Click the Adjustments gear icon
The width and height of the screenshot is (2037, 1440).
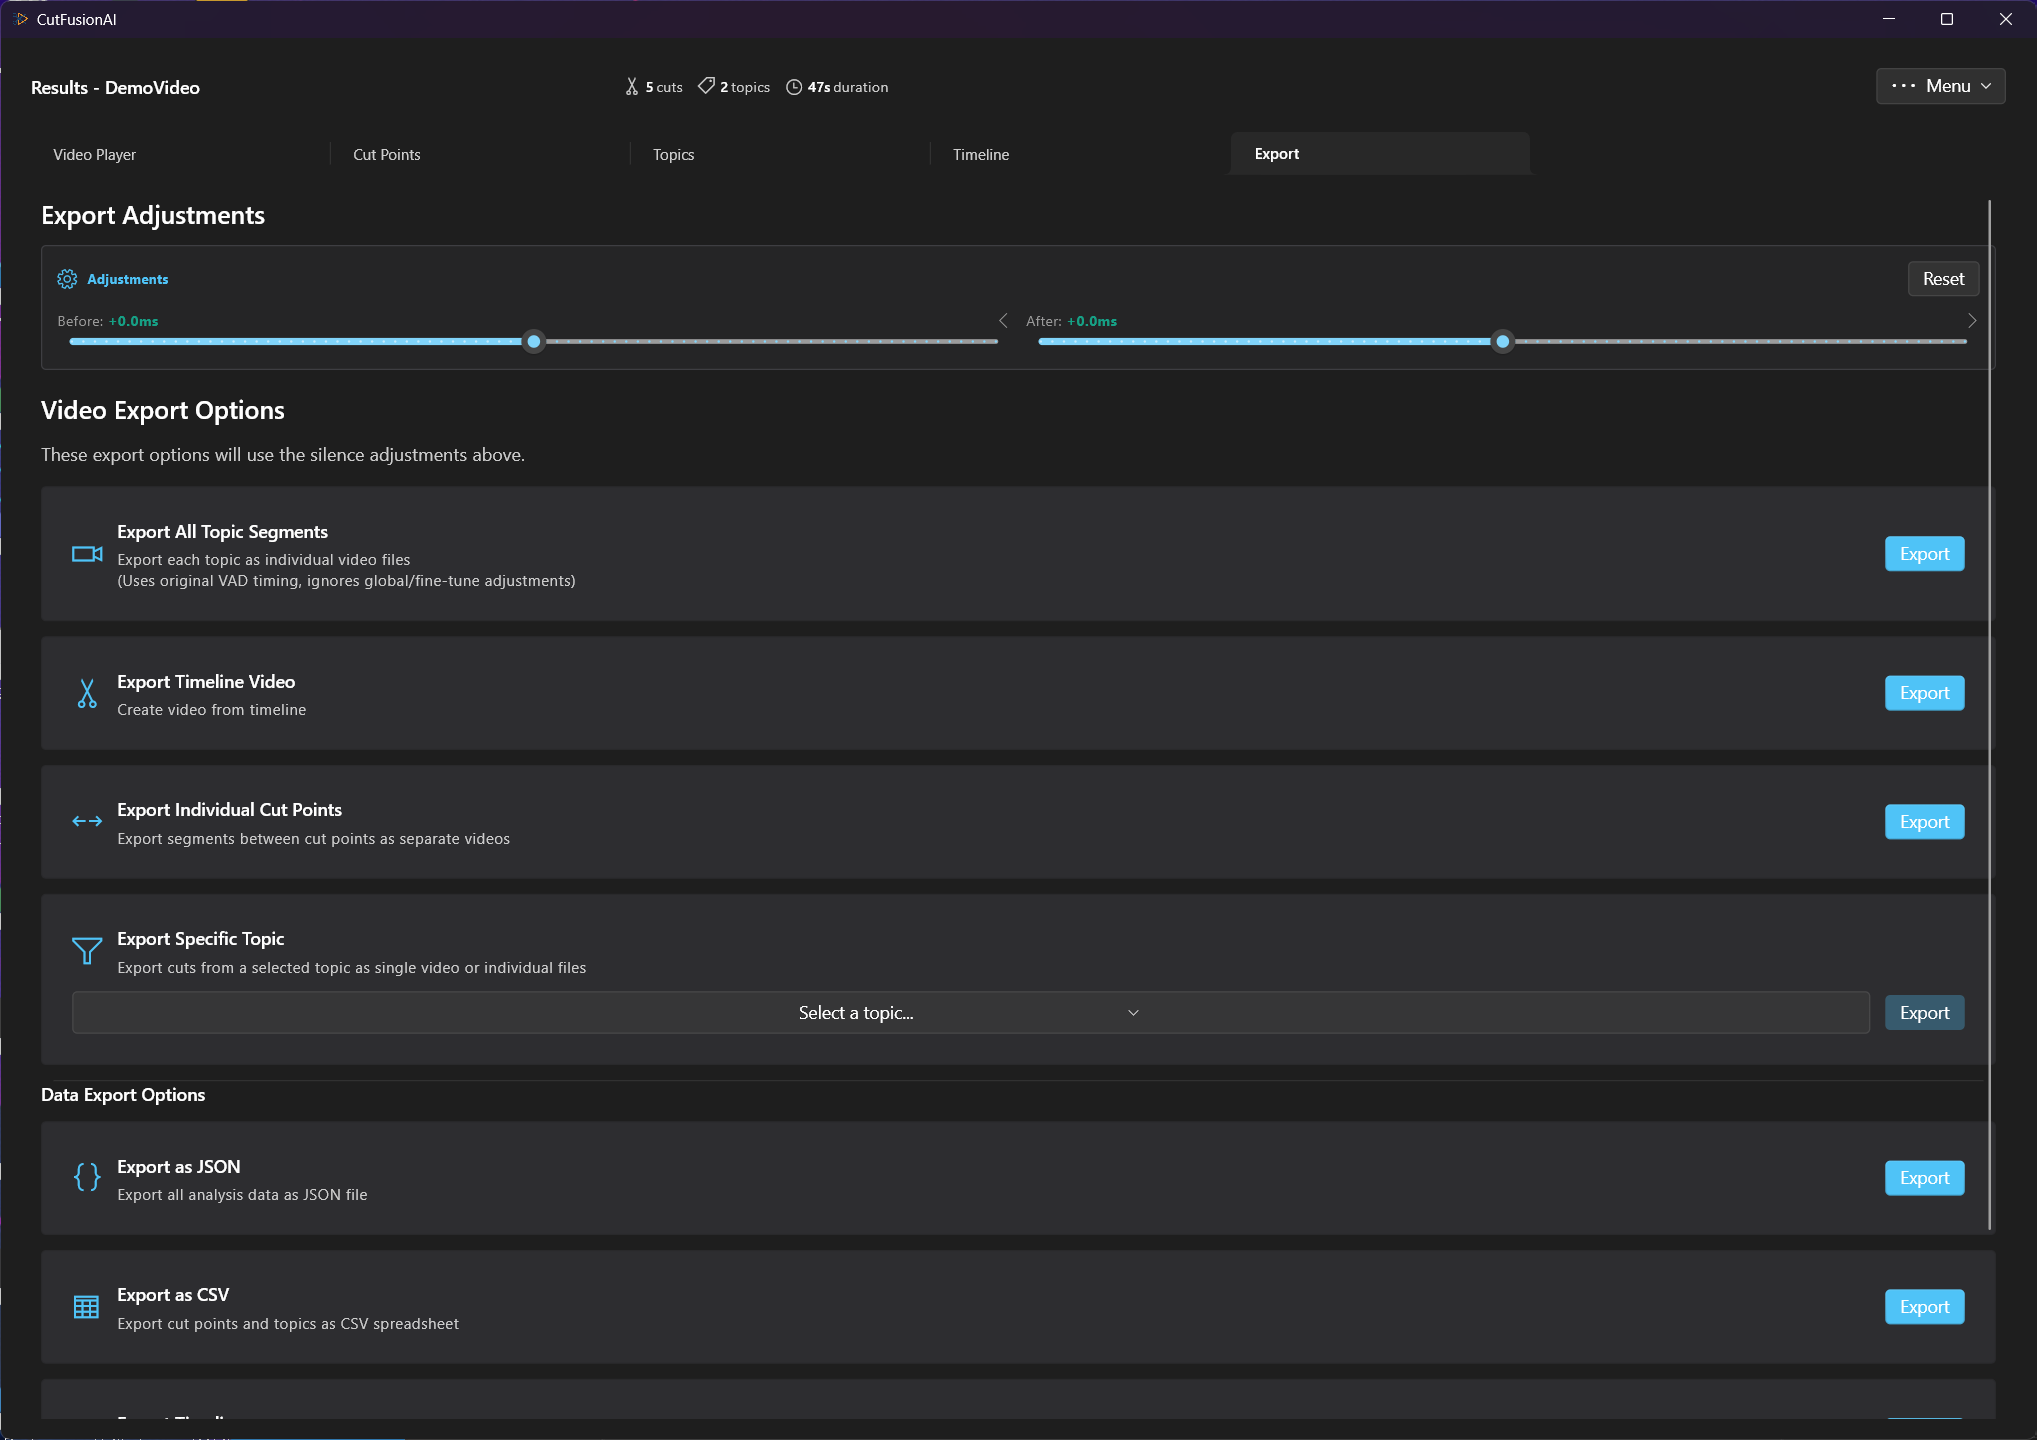[x=67, y=279]
